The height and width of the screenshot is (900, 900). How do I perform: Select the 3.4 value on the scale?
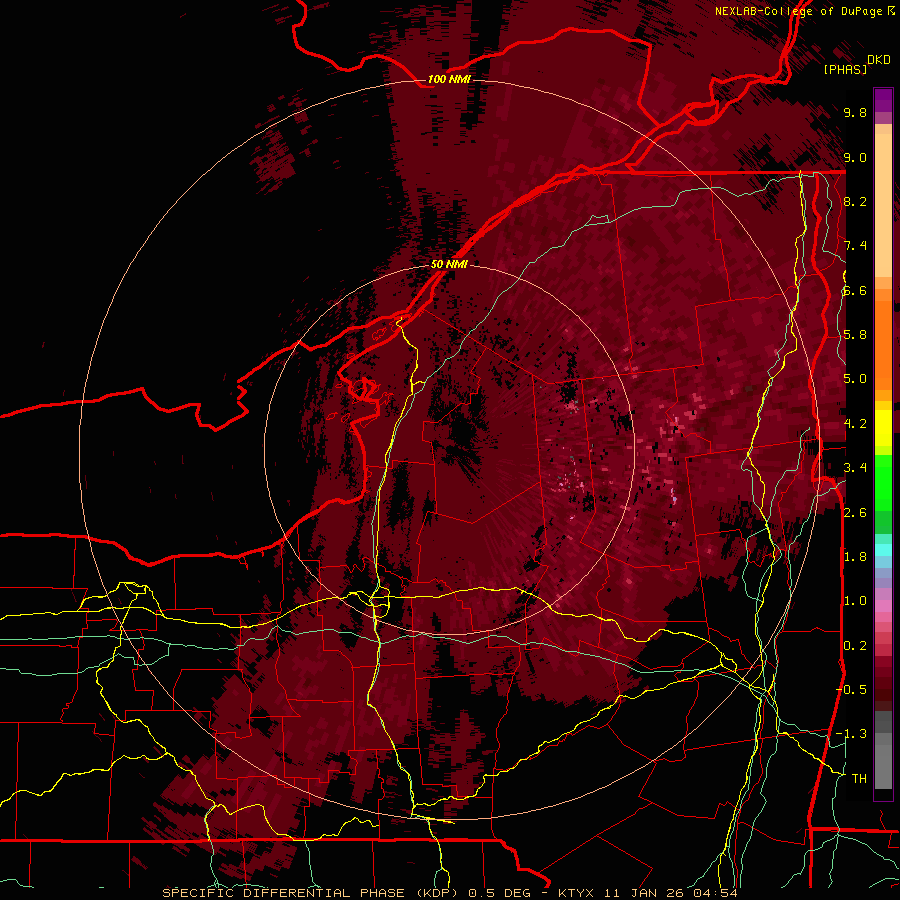tap(855, 468)
